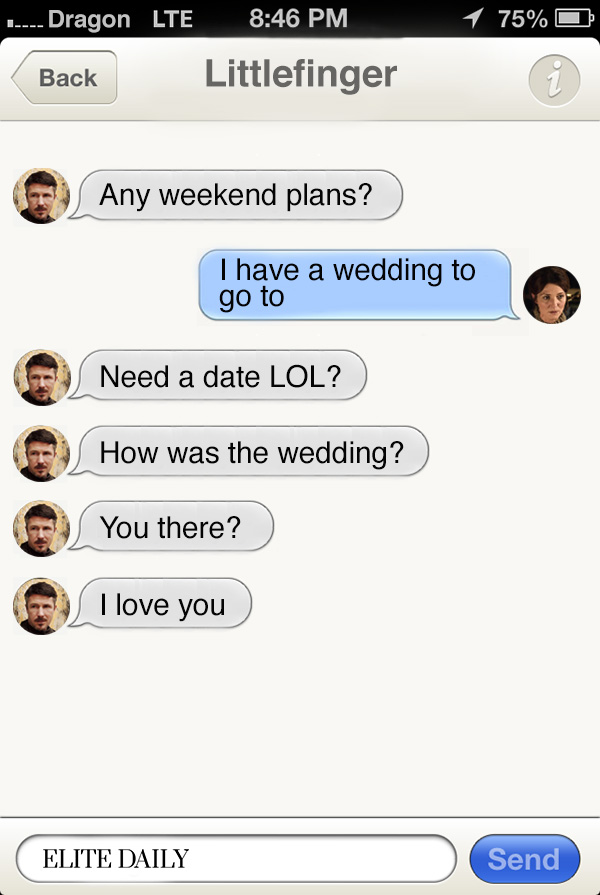Image resolution: width=600 pixels, height=895 pixels.
Task: Tap avatar beside "How was the wedding?"
Action: 41,453
